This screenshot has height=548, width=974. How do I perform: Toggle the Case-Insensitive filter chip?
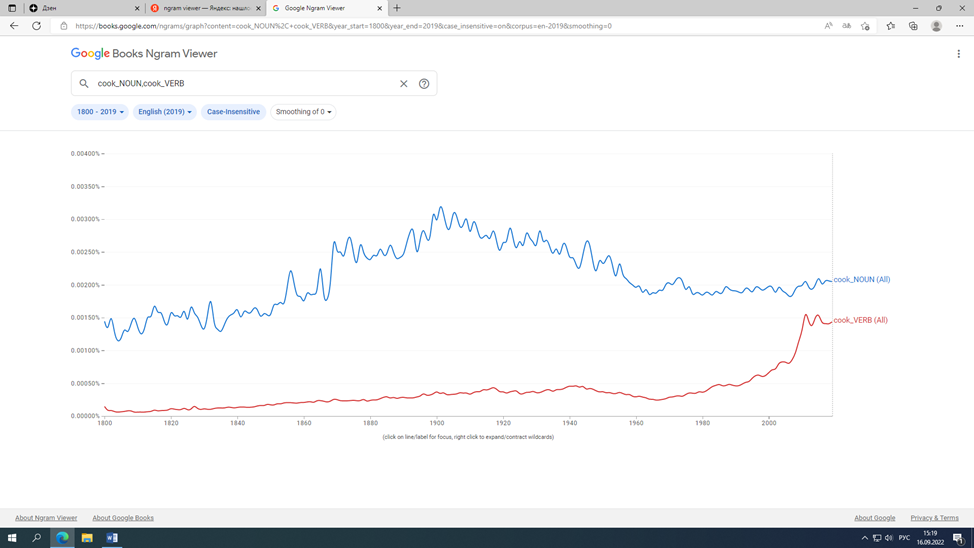click(x=234, y=112)
